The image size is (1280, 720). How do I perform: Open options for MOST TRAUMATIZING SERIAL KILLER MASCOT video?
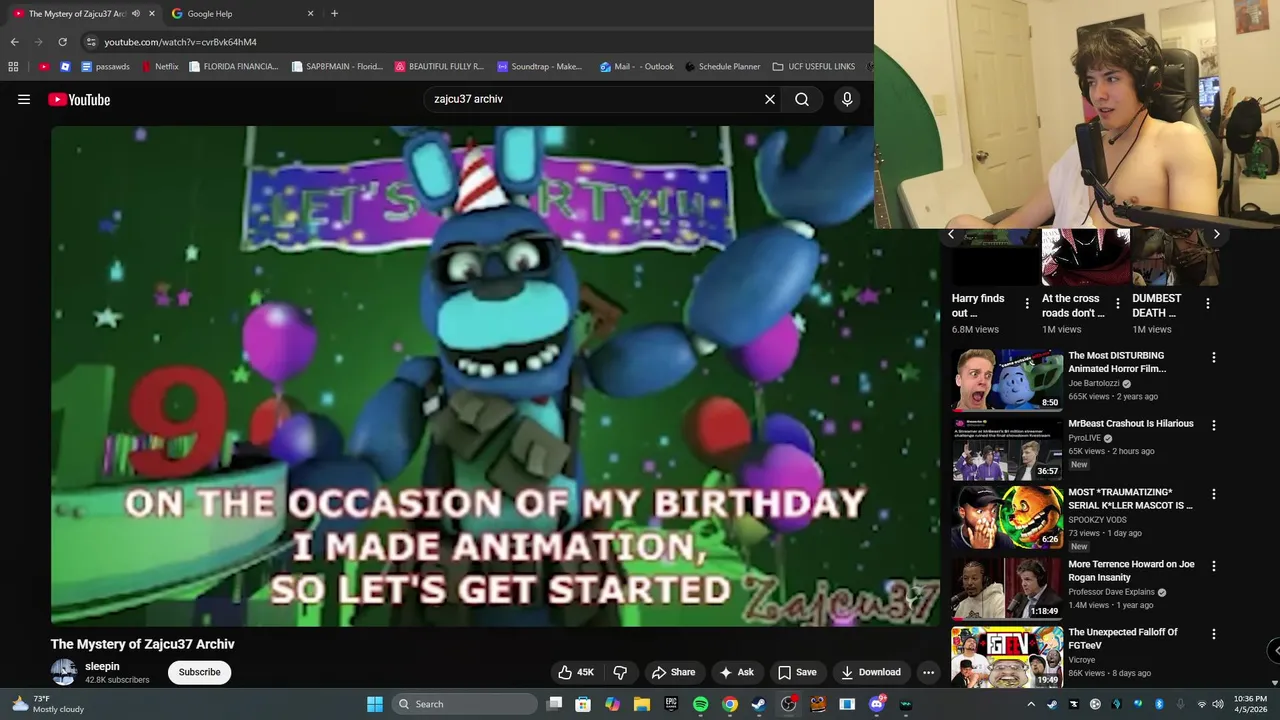1214,494
